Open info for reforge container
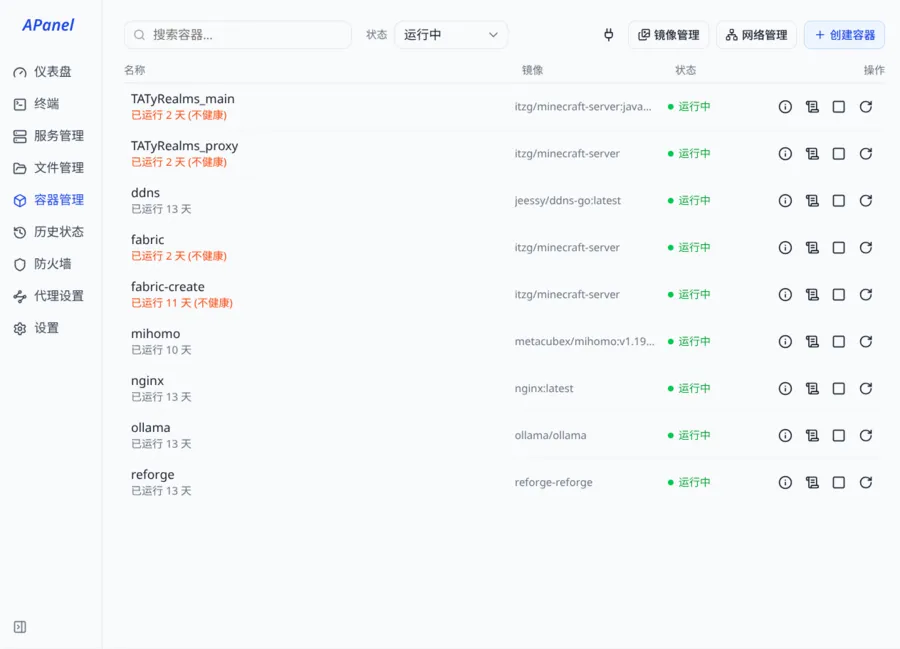This screenshot has height=649, width=900. (x=785, y=483)
